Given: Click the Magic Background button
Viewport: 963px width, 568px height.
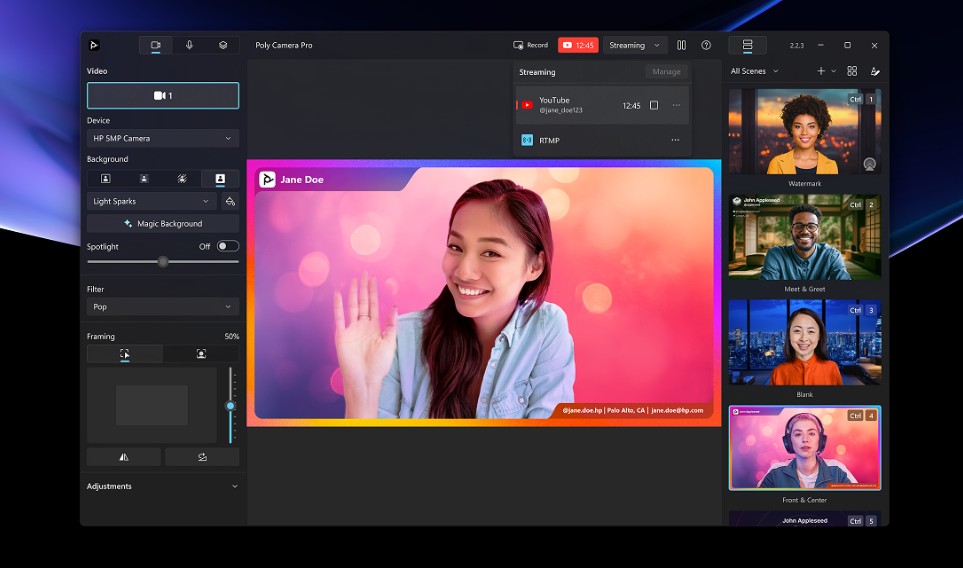Looking at the screenshot, I should click(163, 224).
